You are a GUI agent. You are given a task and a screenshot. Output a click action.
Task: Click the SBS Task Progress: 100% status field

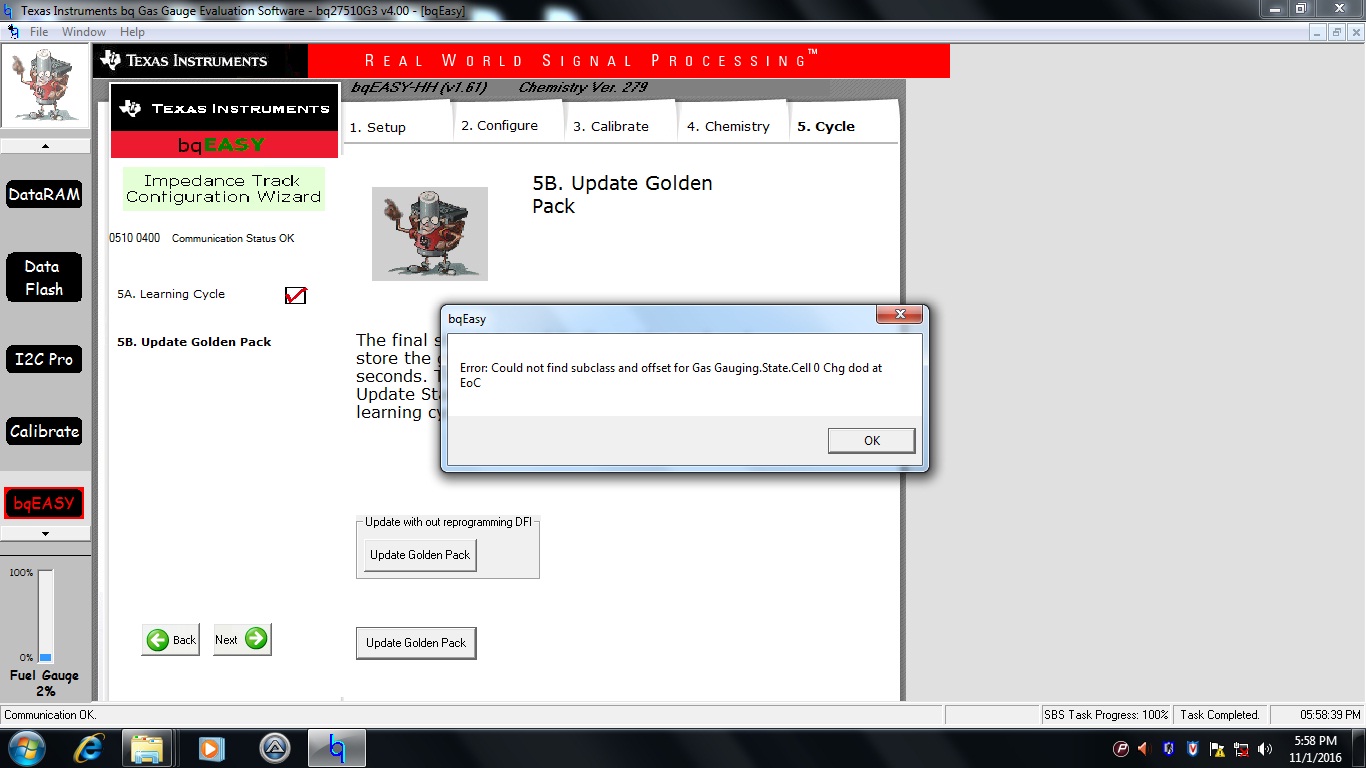click(x=1106, y=715)
